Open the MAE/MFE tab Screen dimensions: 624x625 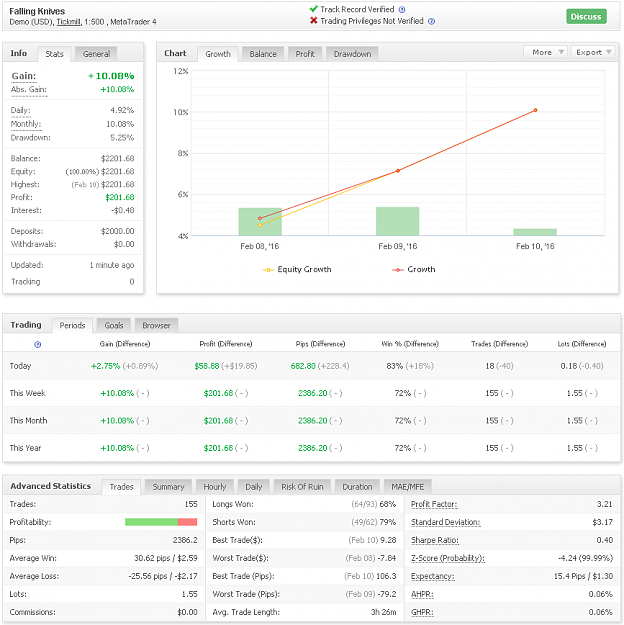pos(407,487)
